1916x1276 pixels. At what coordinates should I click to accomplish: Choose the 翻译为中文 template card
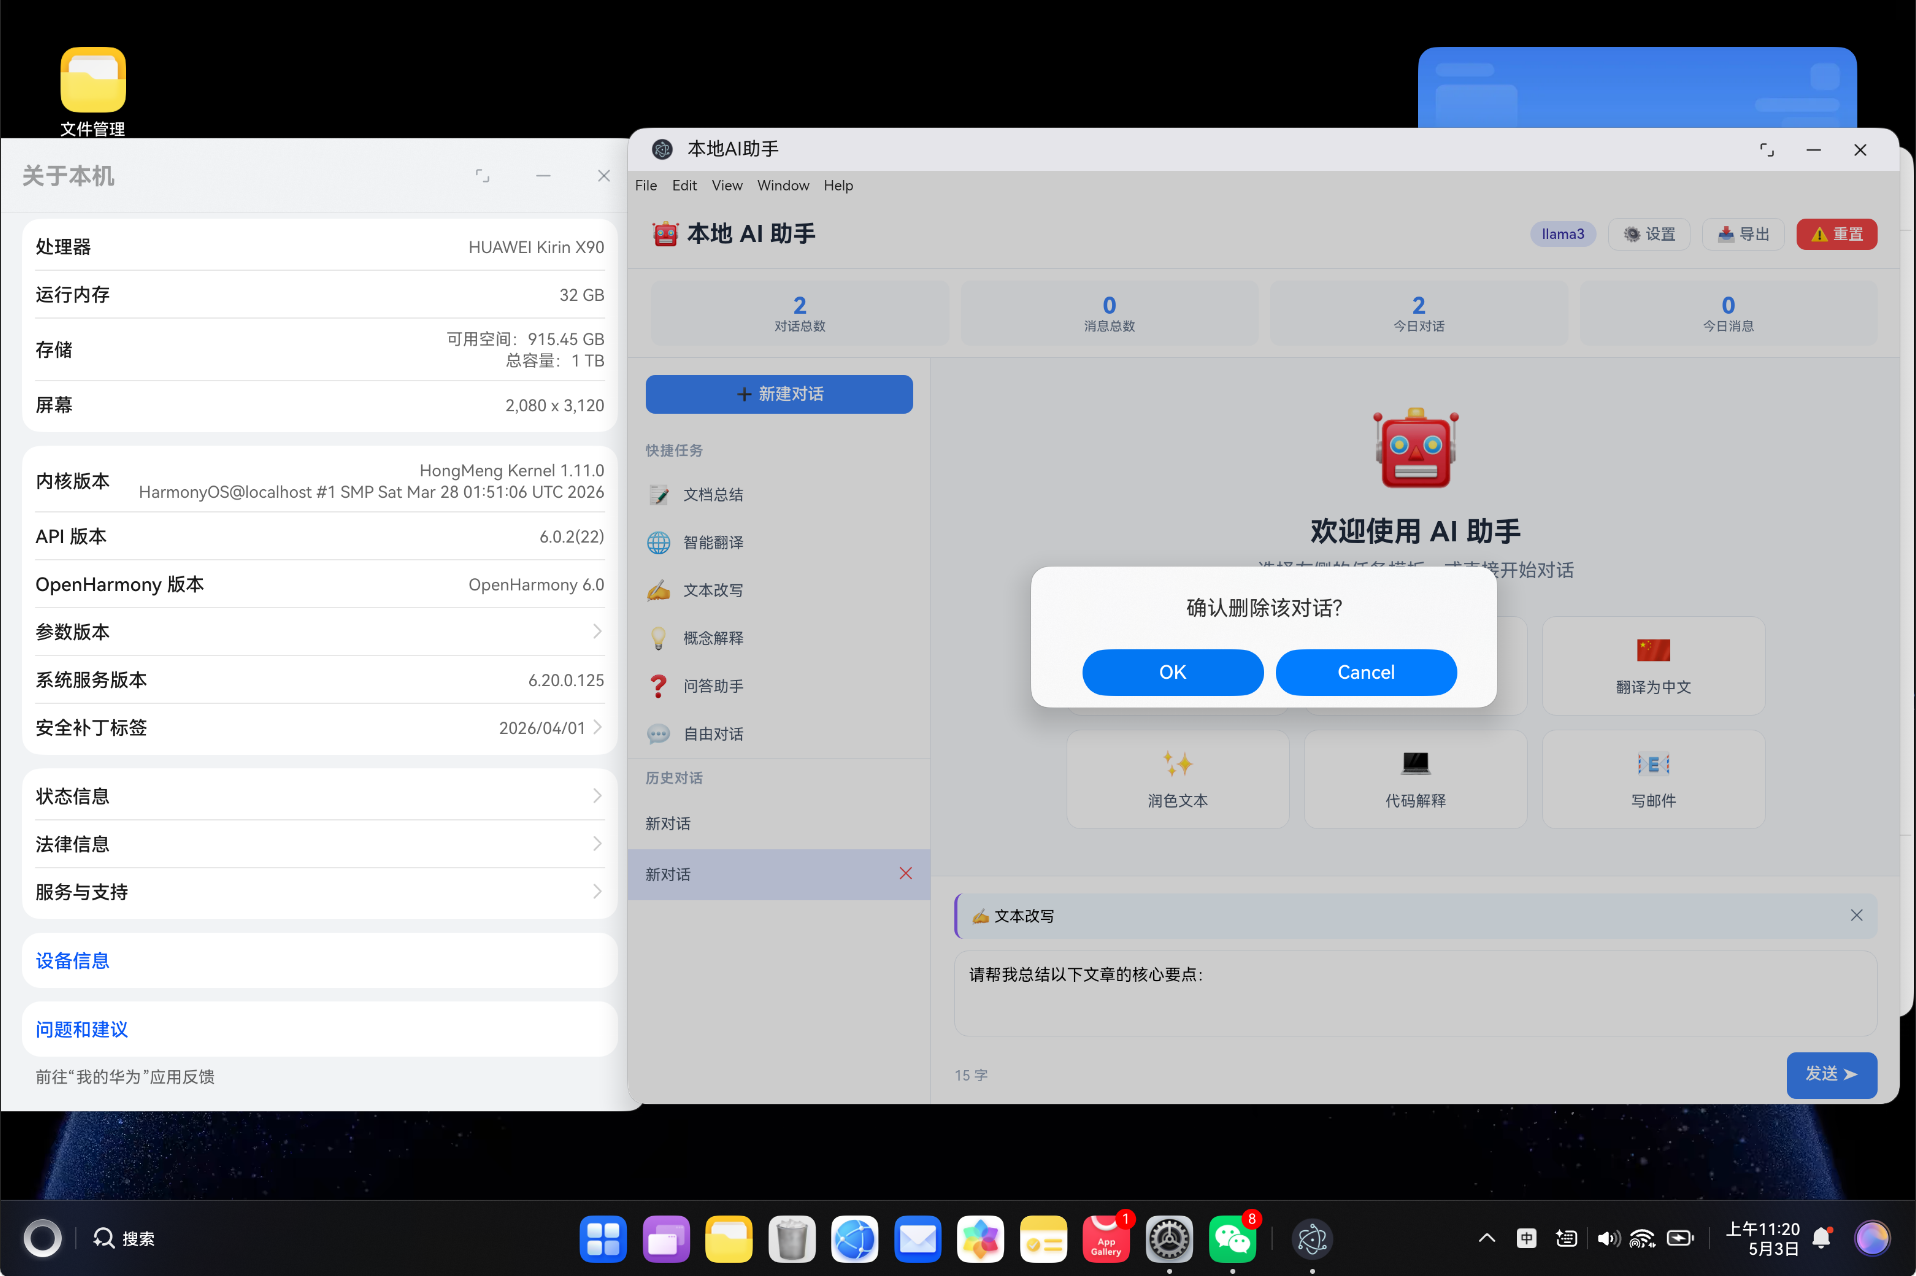pyautogui.click(x=1653, y=665)
